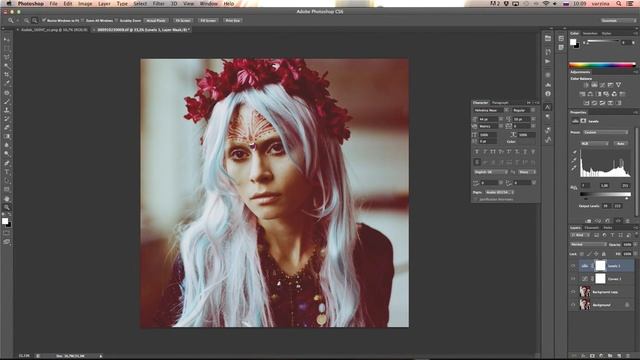Open the Character panel dock icon
This screenshot has height=360, width=640.
point(548,107)
